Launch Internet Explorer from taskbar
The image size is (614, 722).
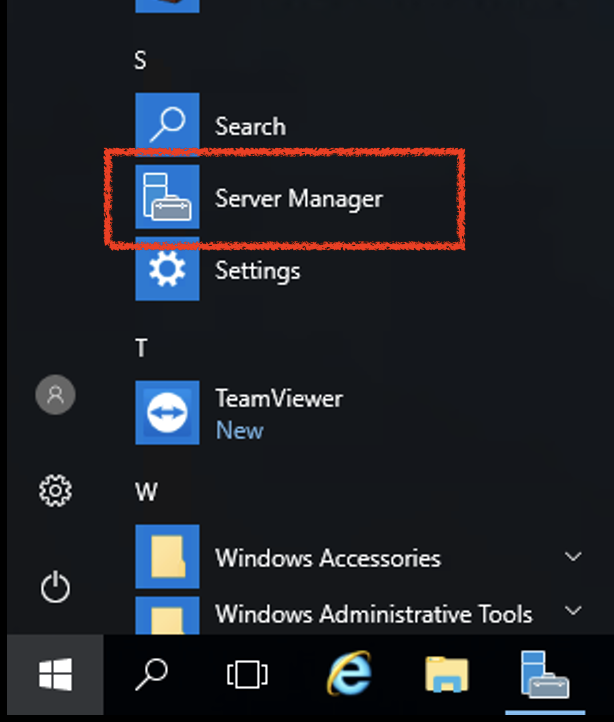(349, 673)
